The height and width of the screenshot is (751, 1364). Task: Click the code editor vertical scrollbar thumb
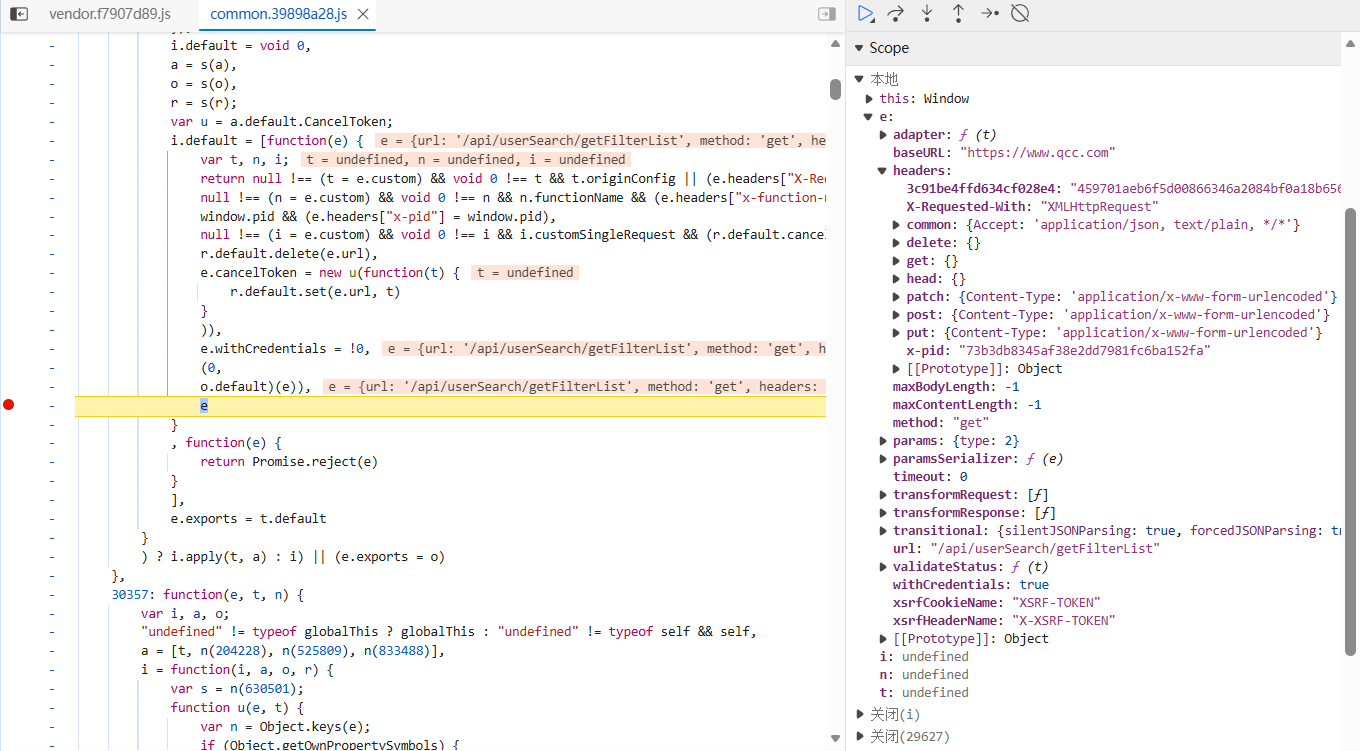pyautogui.click(x=835, y=90)
